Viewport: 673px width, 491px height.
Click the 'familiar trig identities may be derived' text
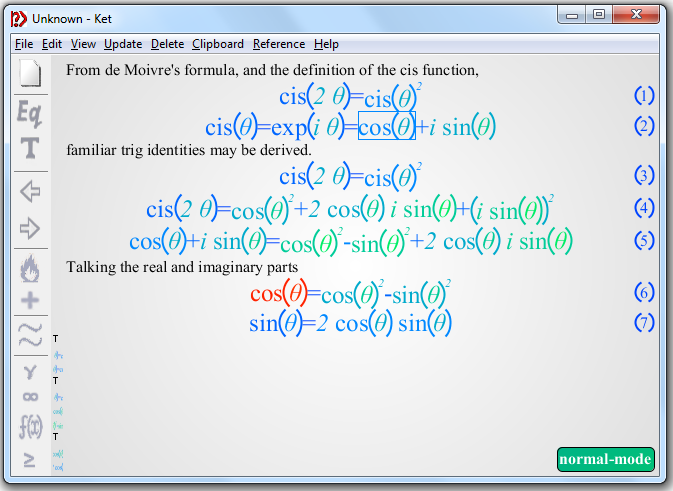(189, 150)
